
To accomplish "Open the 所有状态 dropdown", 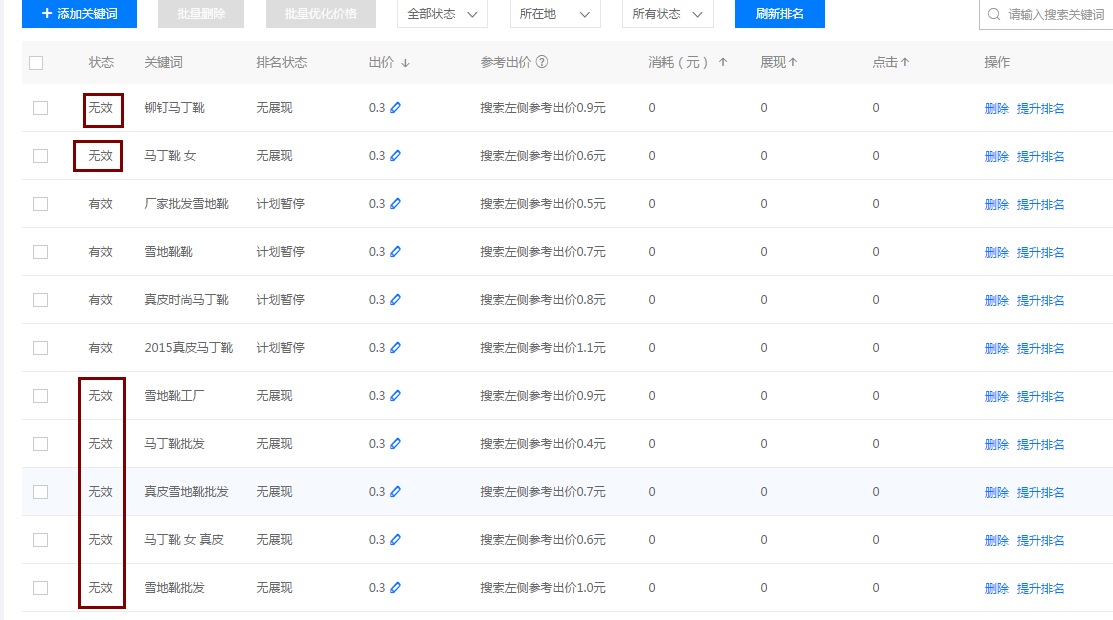I will [x=667, y=14].
